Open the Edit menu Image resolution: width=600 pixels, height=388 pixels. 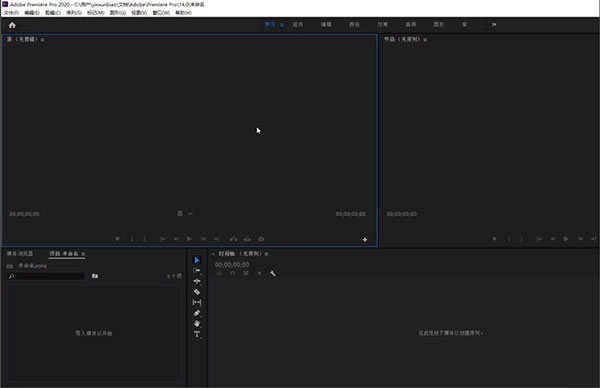(x=32, y=13)
